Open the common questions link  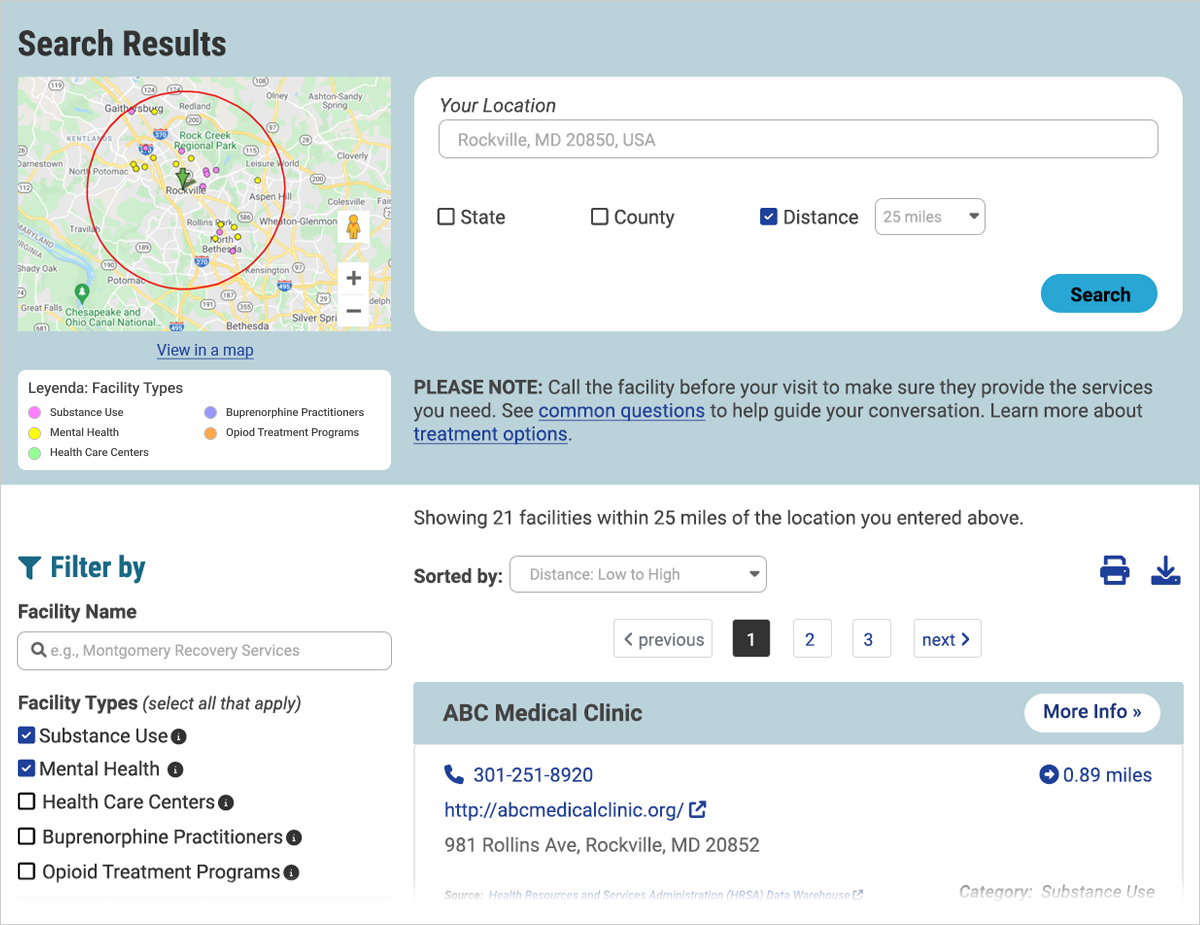pyautogui.click(x=621, y=410)
